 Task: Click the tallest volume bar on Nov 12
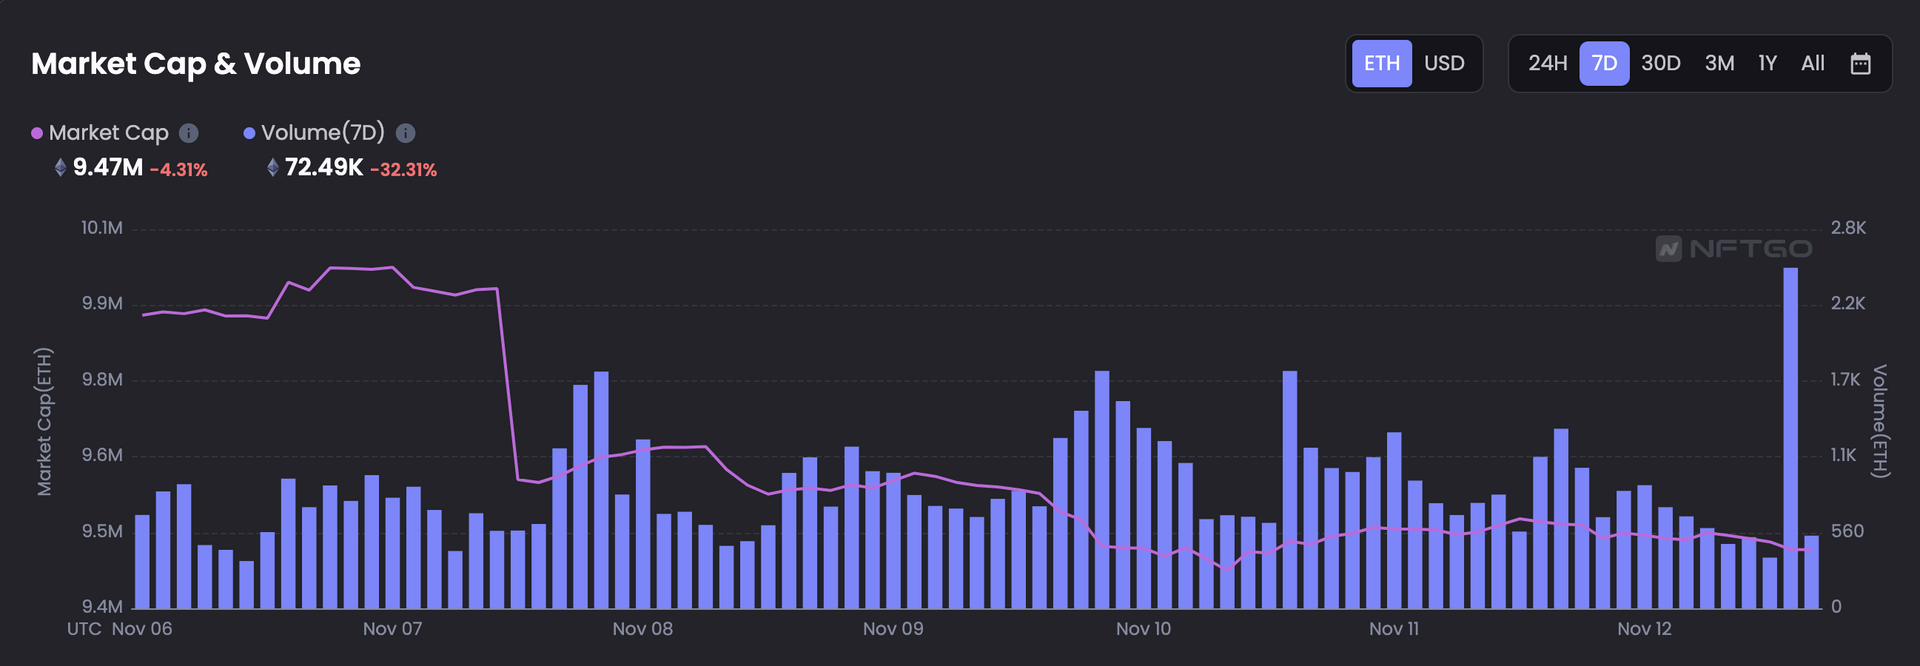pyautogui.click(x=1790, y=437)
